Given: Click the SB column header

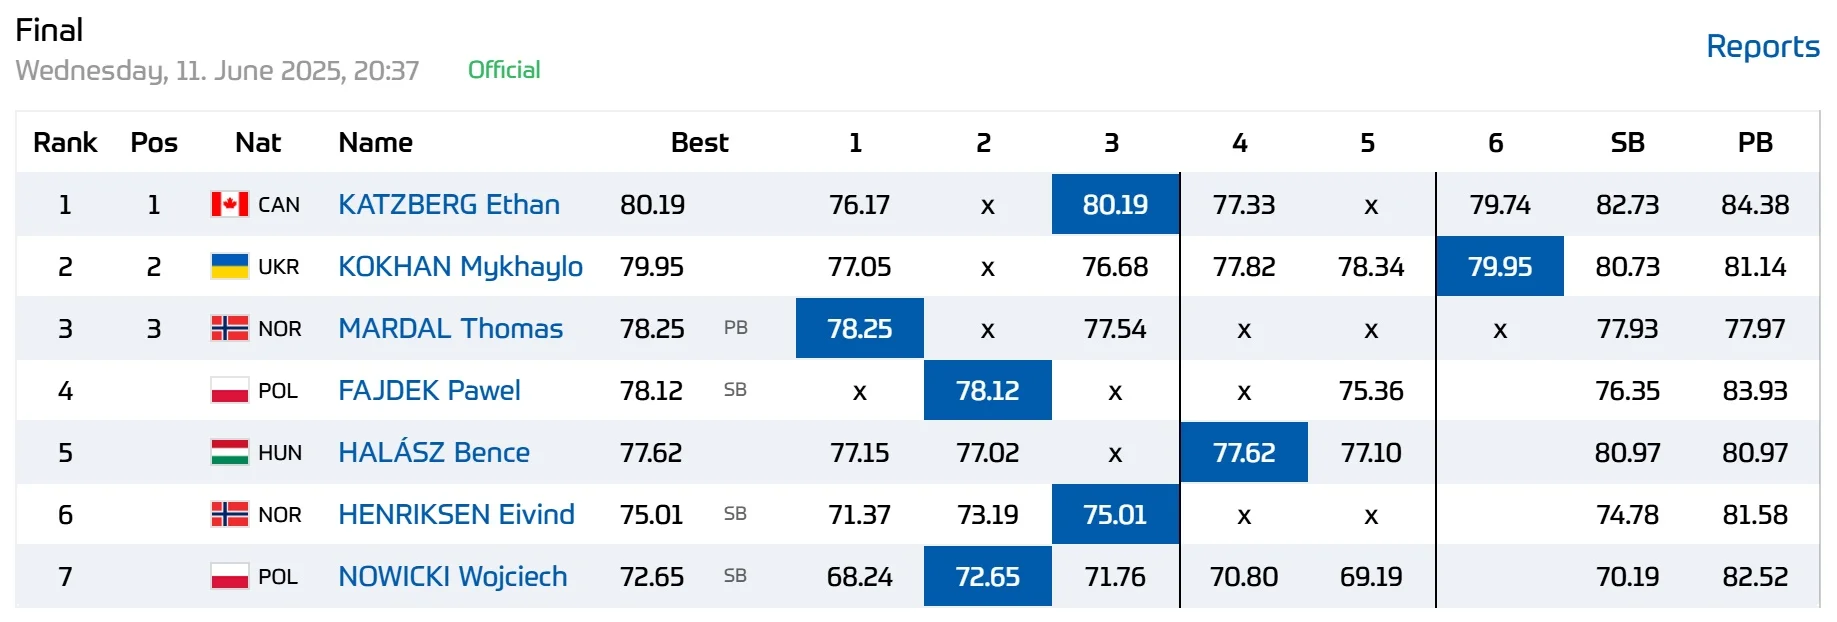Looking at the screenshot, I should [x=1627, y=143].
